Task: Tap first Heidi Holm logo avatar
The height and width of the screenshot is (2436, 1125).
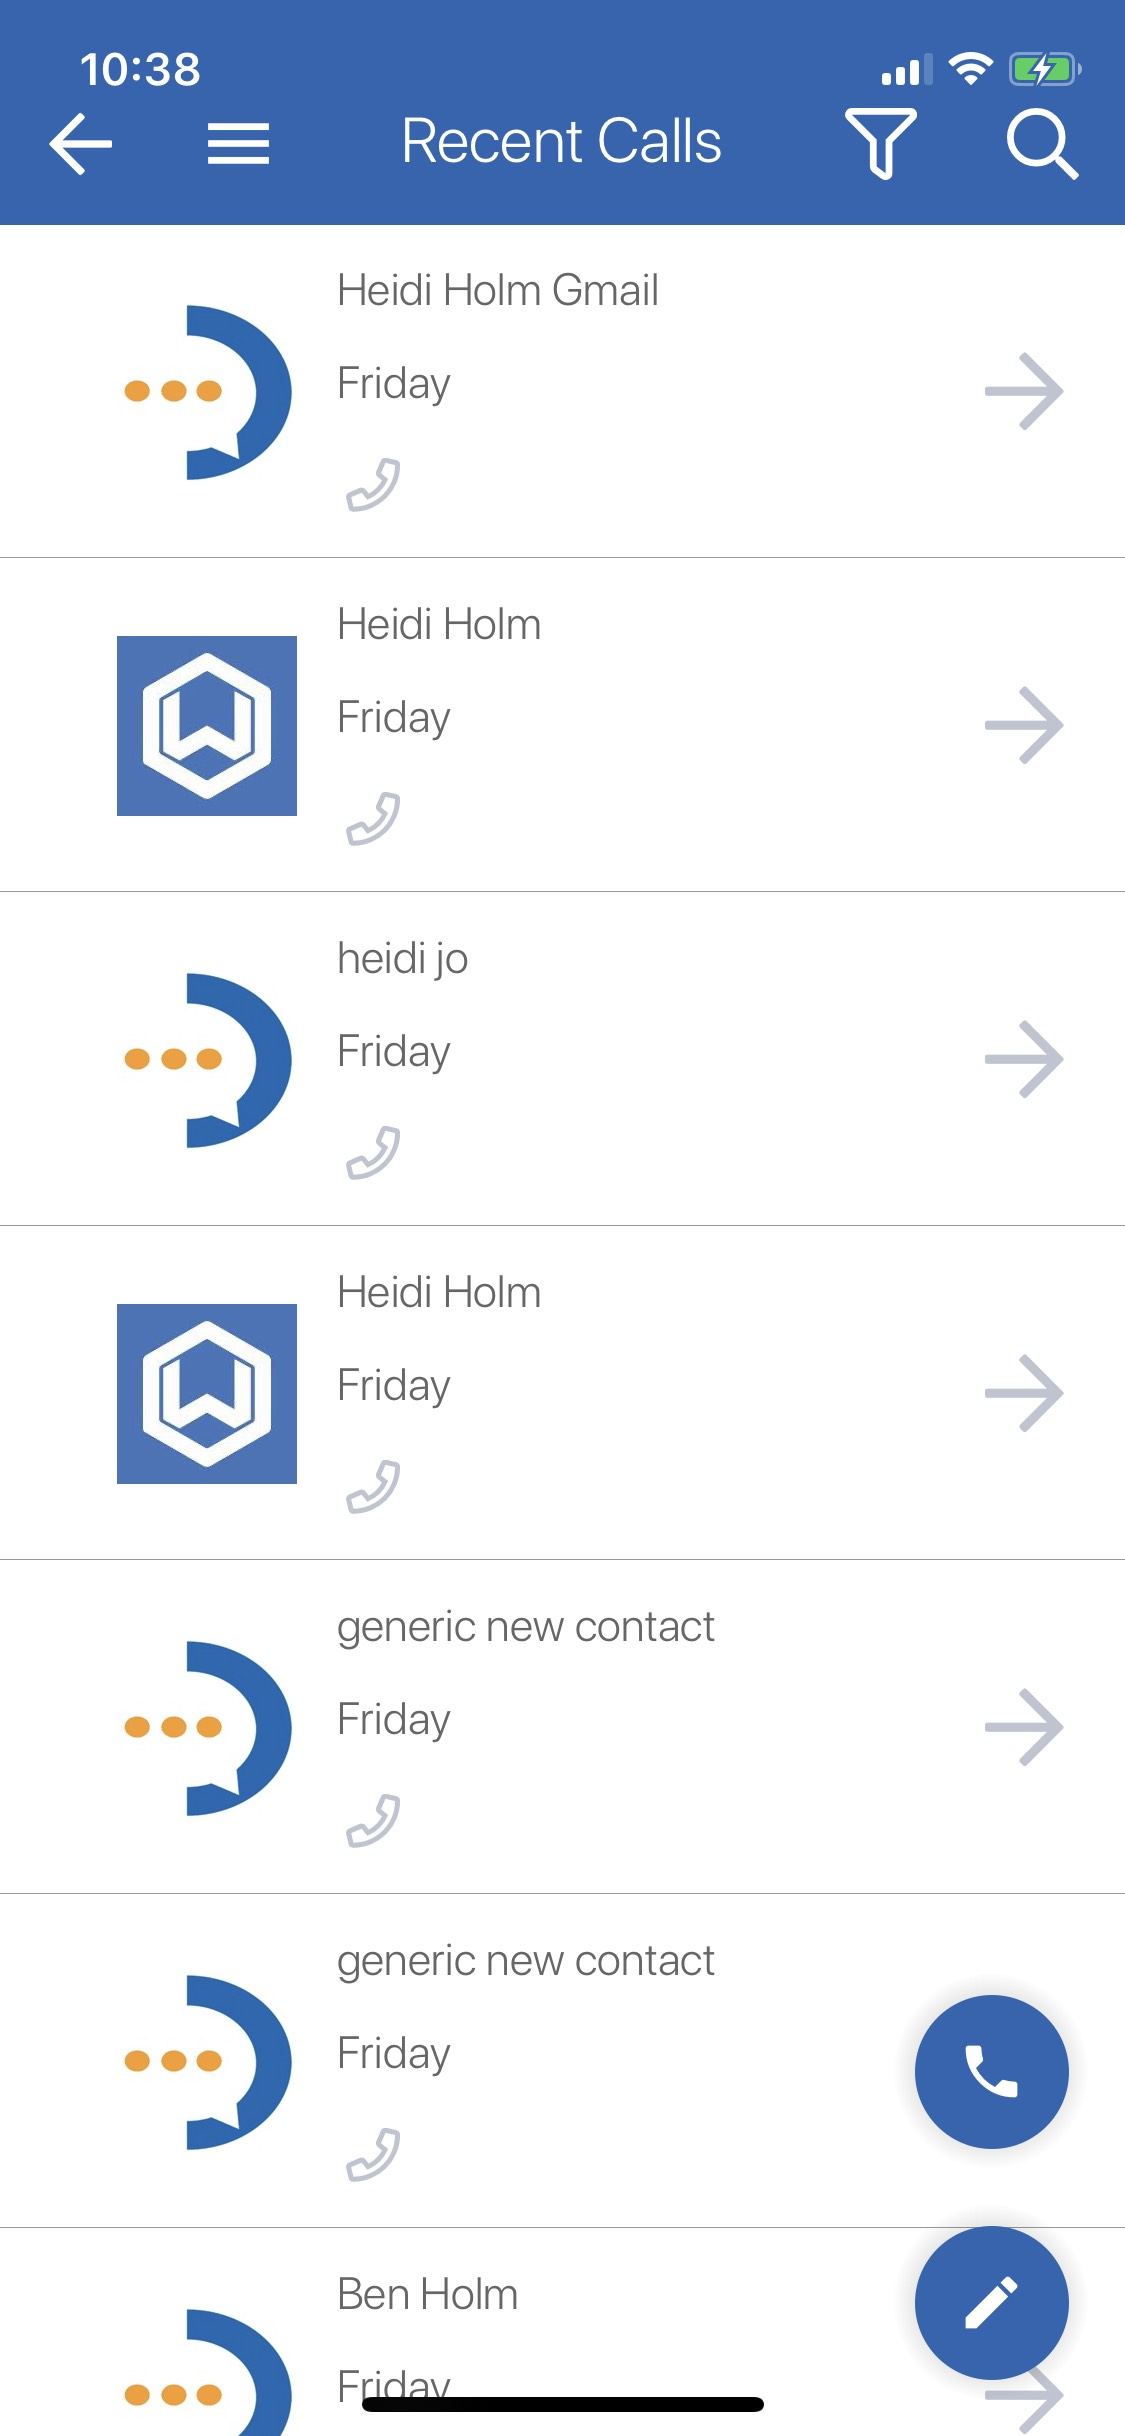Action: (x=207, y=726)
